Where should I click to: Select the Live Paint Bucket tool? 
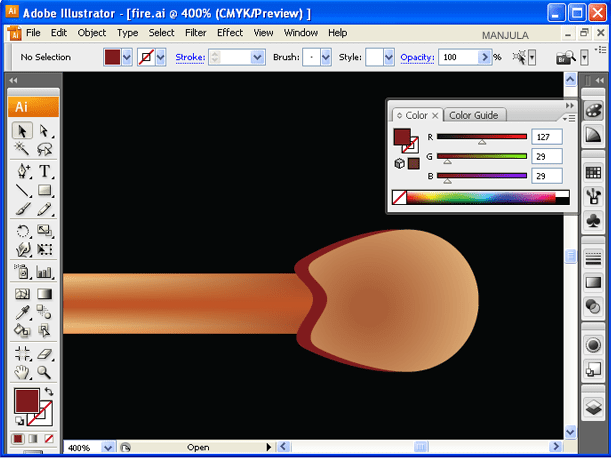[x=22, y=331]
